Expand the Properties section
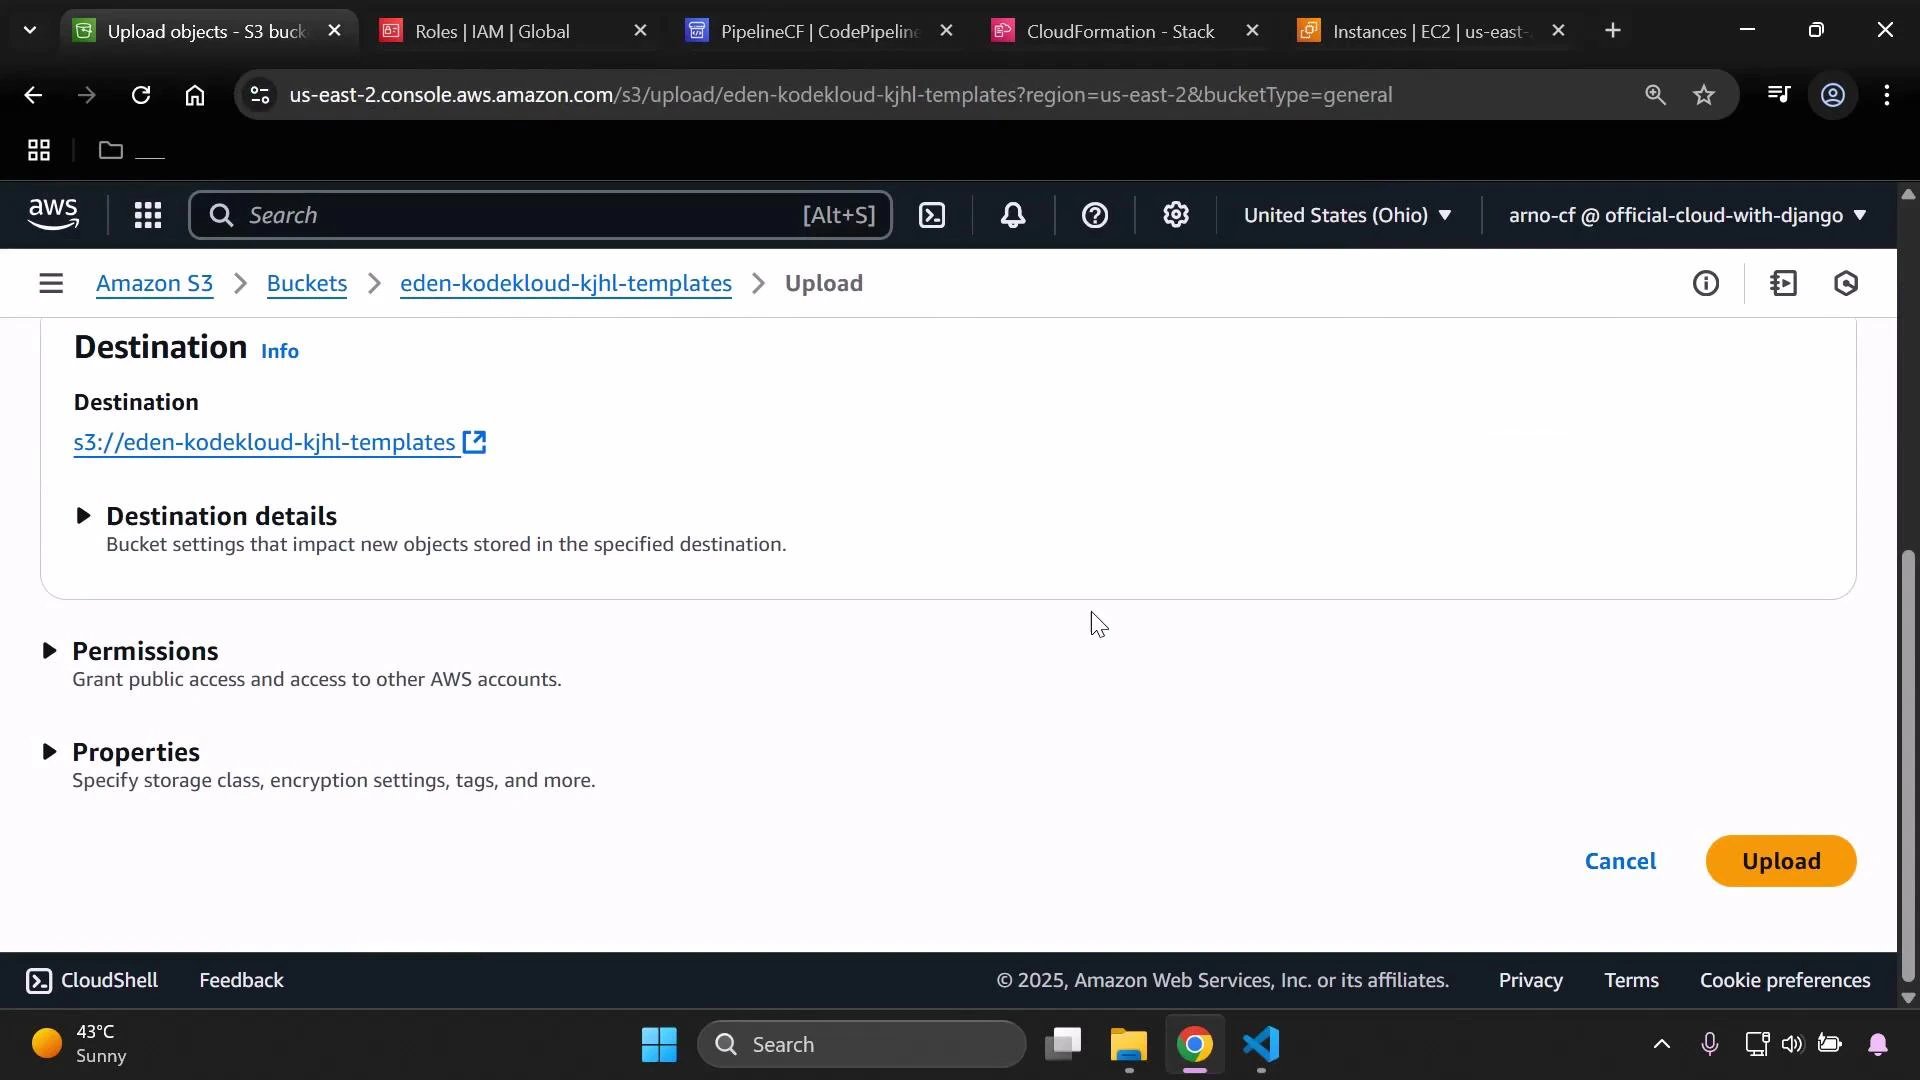 coord(49,752)
